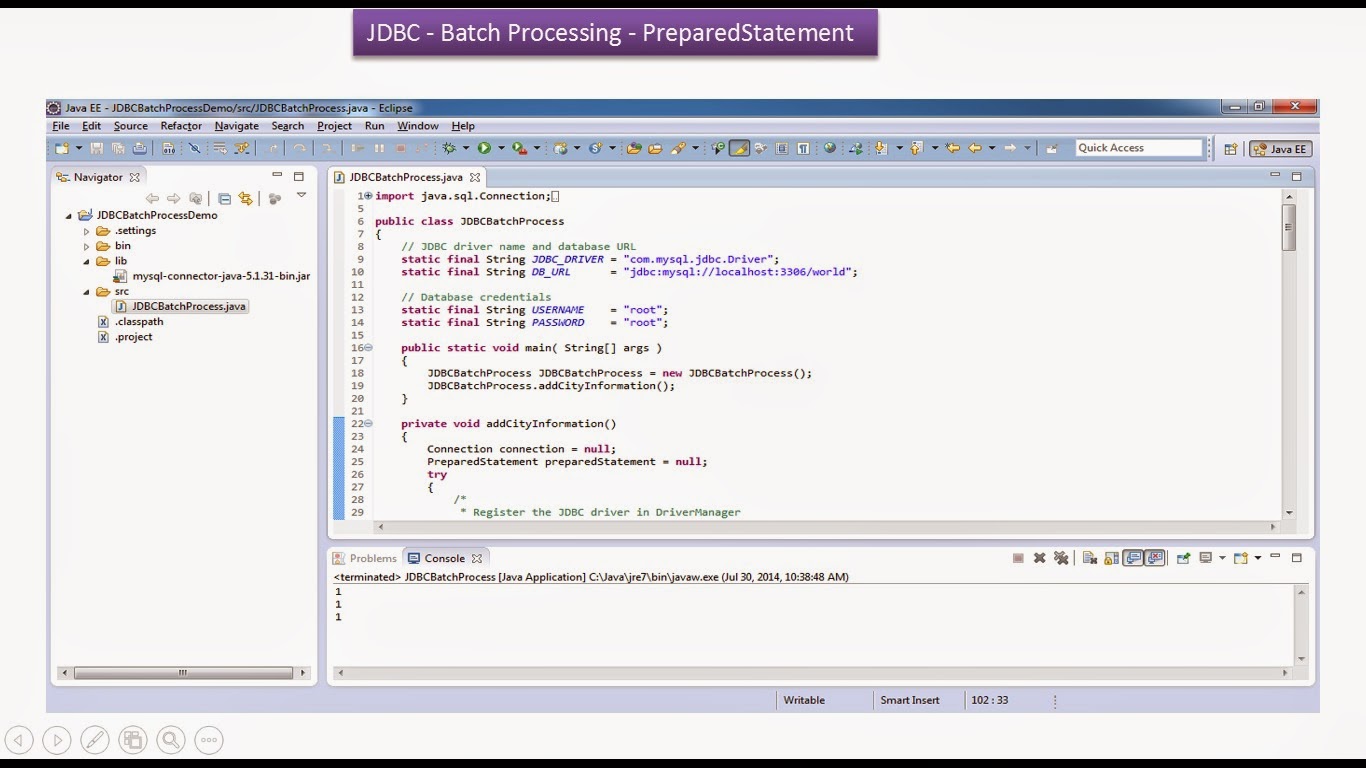This screenshot has width=1366, height=768.
Task: Open the Source menu
Action: 130,126
